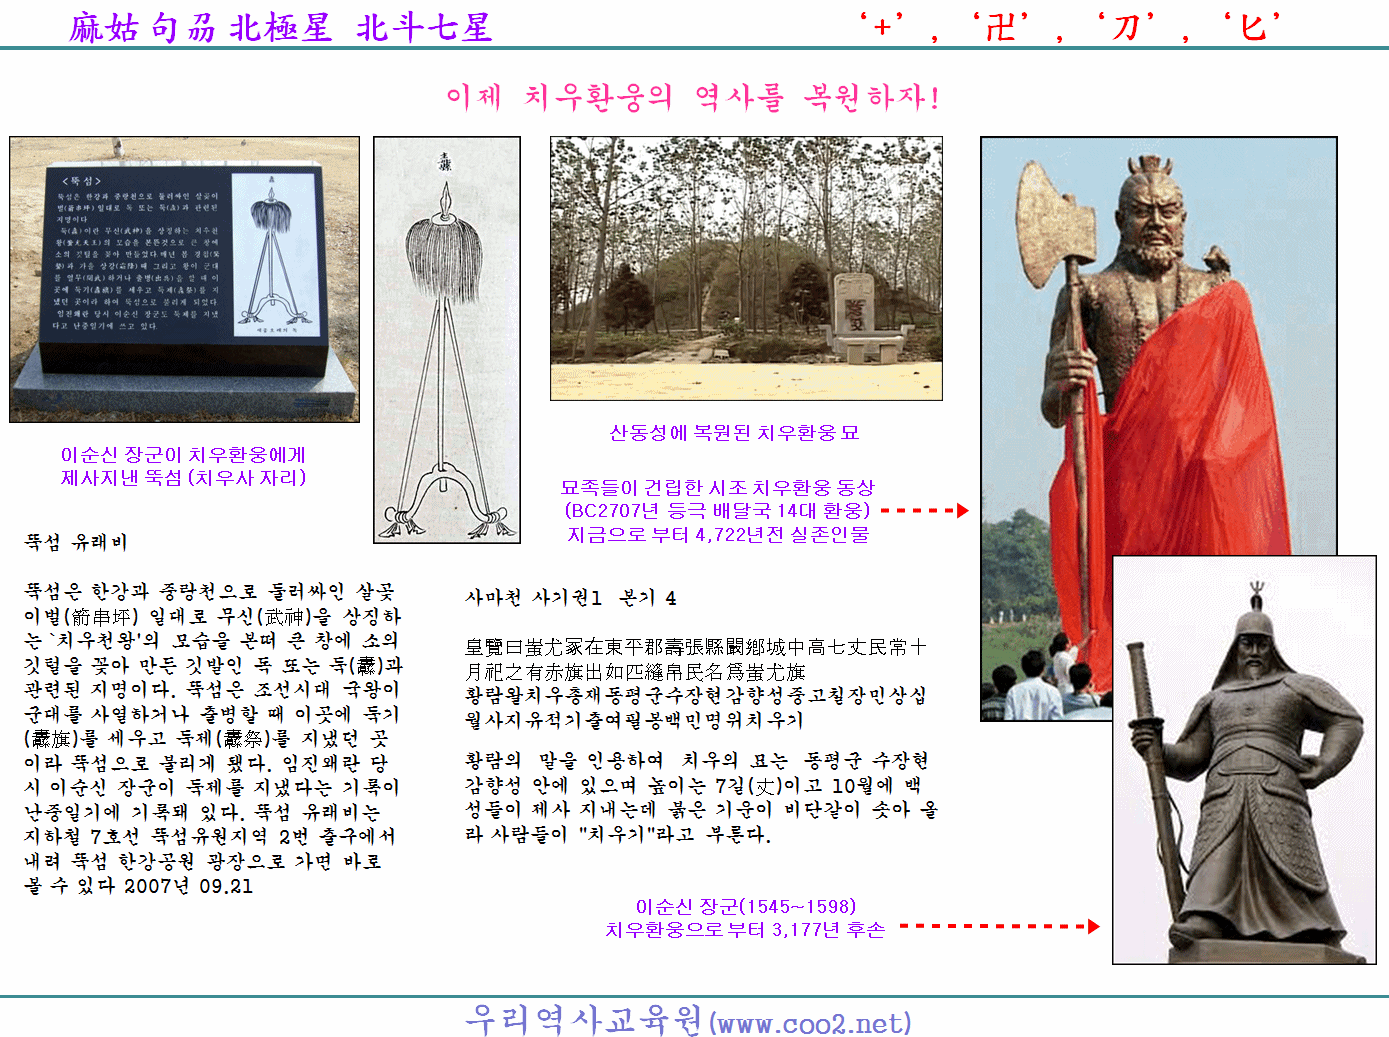The image size is (1389, 1037).
Task: Select the caption 산동성에 복원된 치우환웅 묘
Action: tap(734, 432)
